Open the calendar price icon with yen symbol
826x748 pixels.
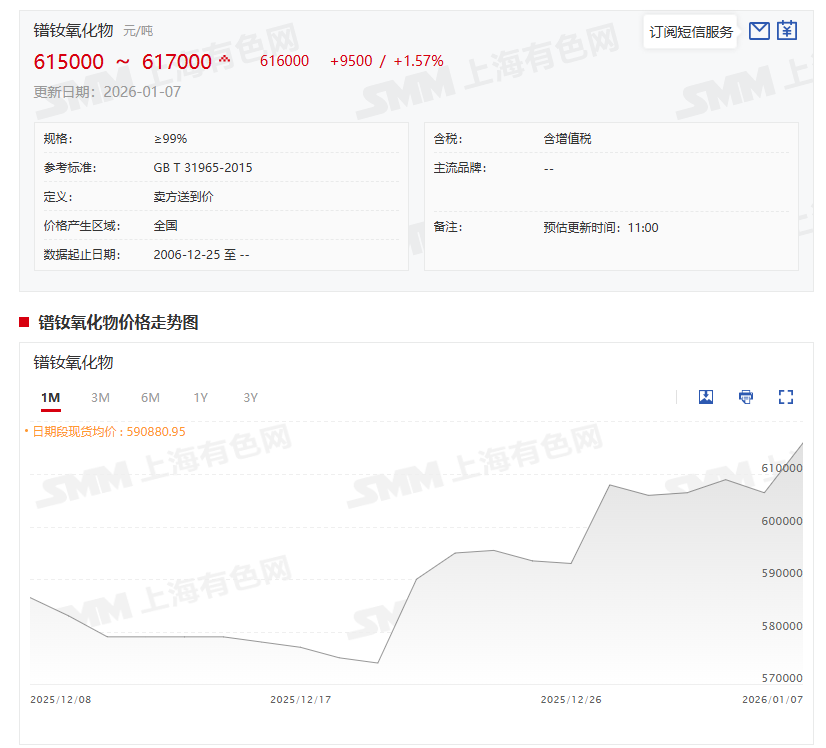[787, 31]
